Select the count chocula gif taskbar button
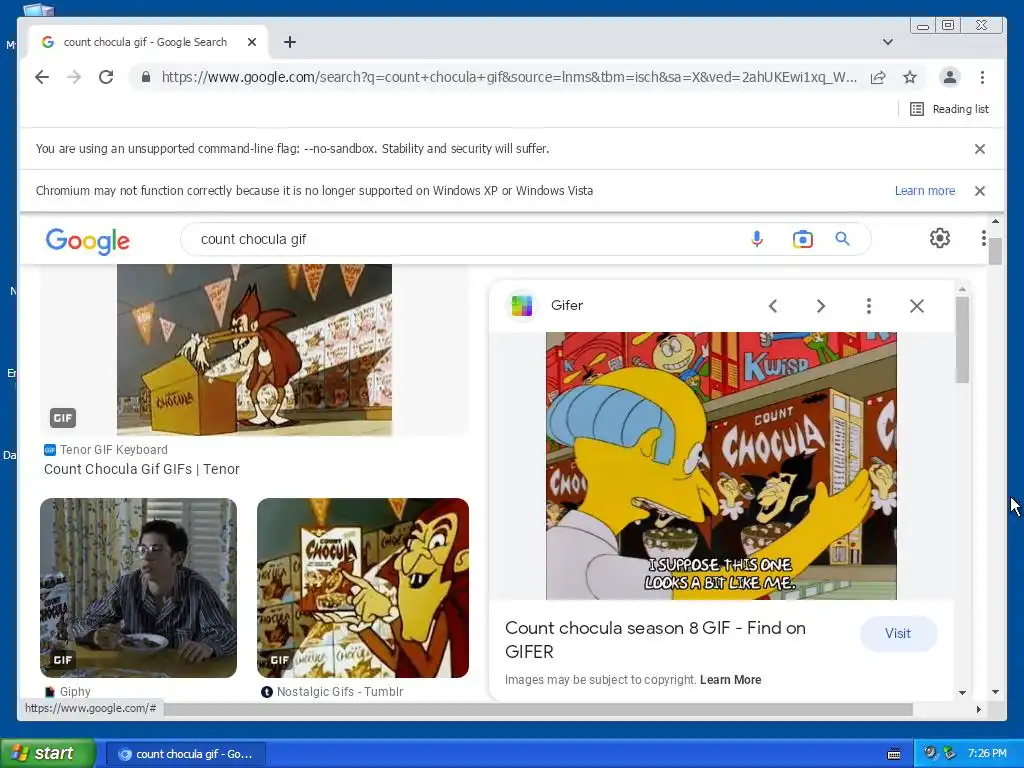This screenshot has height=768, width=1024. pos(185,754)
